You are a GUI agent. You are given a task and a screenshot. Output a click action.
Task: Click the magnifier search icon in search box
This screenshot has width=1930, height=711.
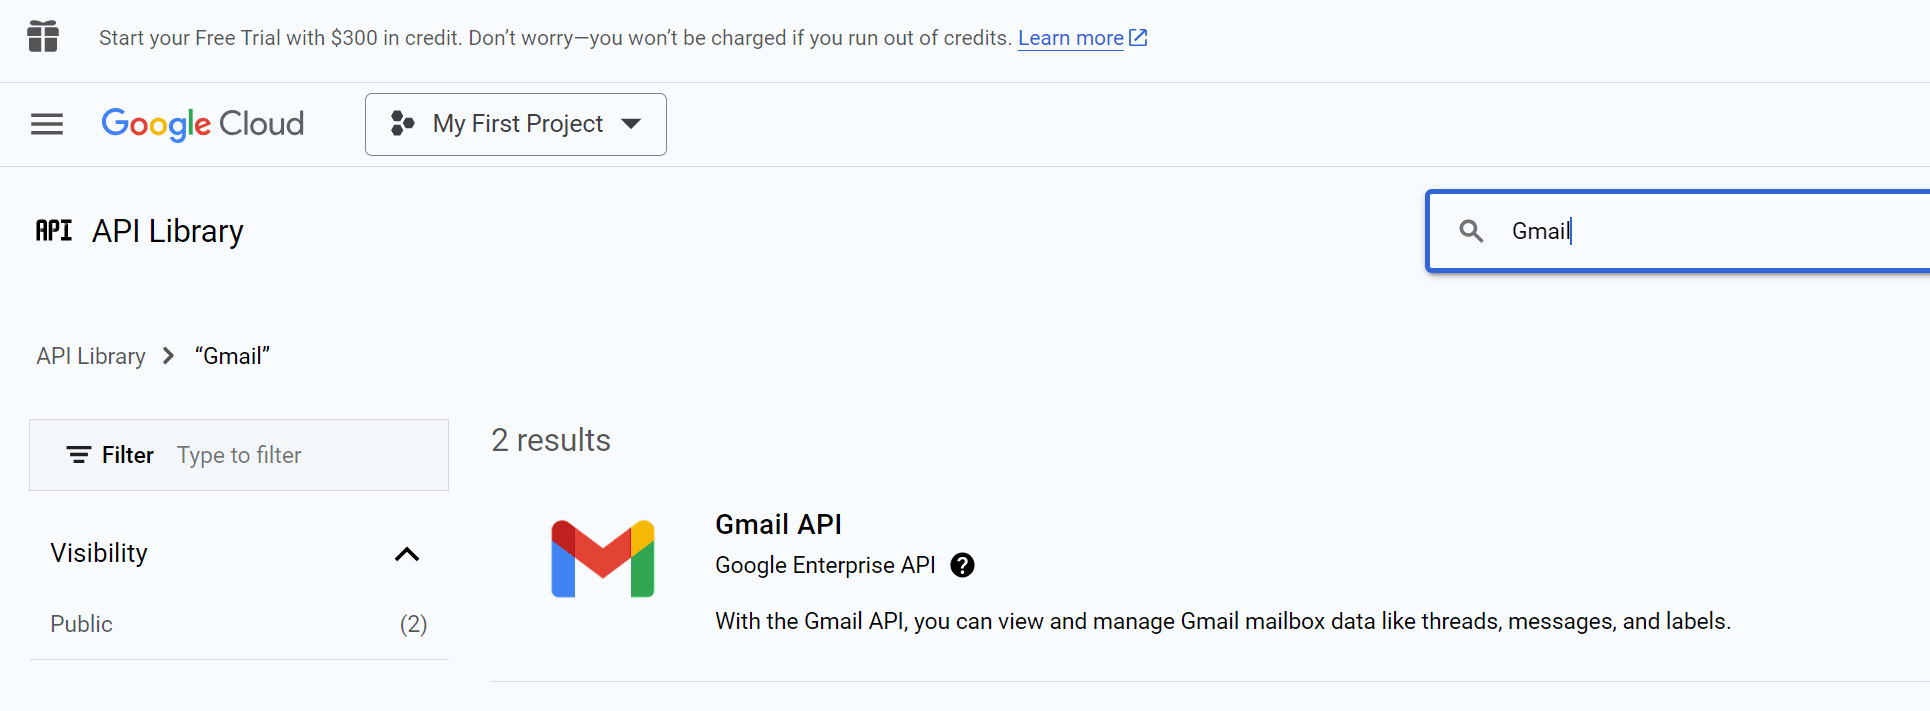1471,231
